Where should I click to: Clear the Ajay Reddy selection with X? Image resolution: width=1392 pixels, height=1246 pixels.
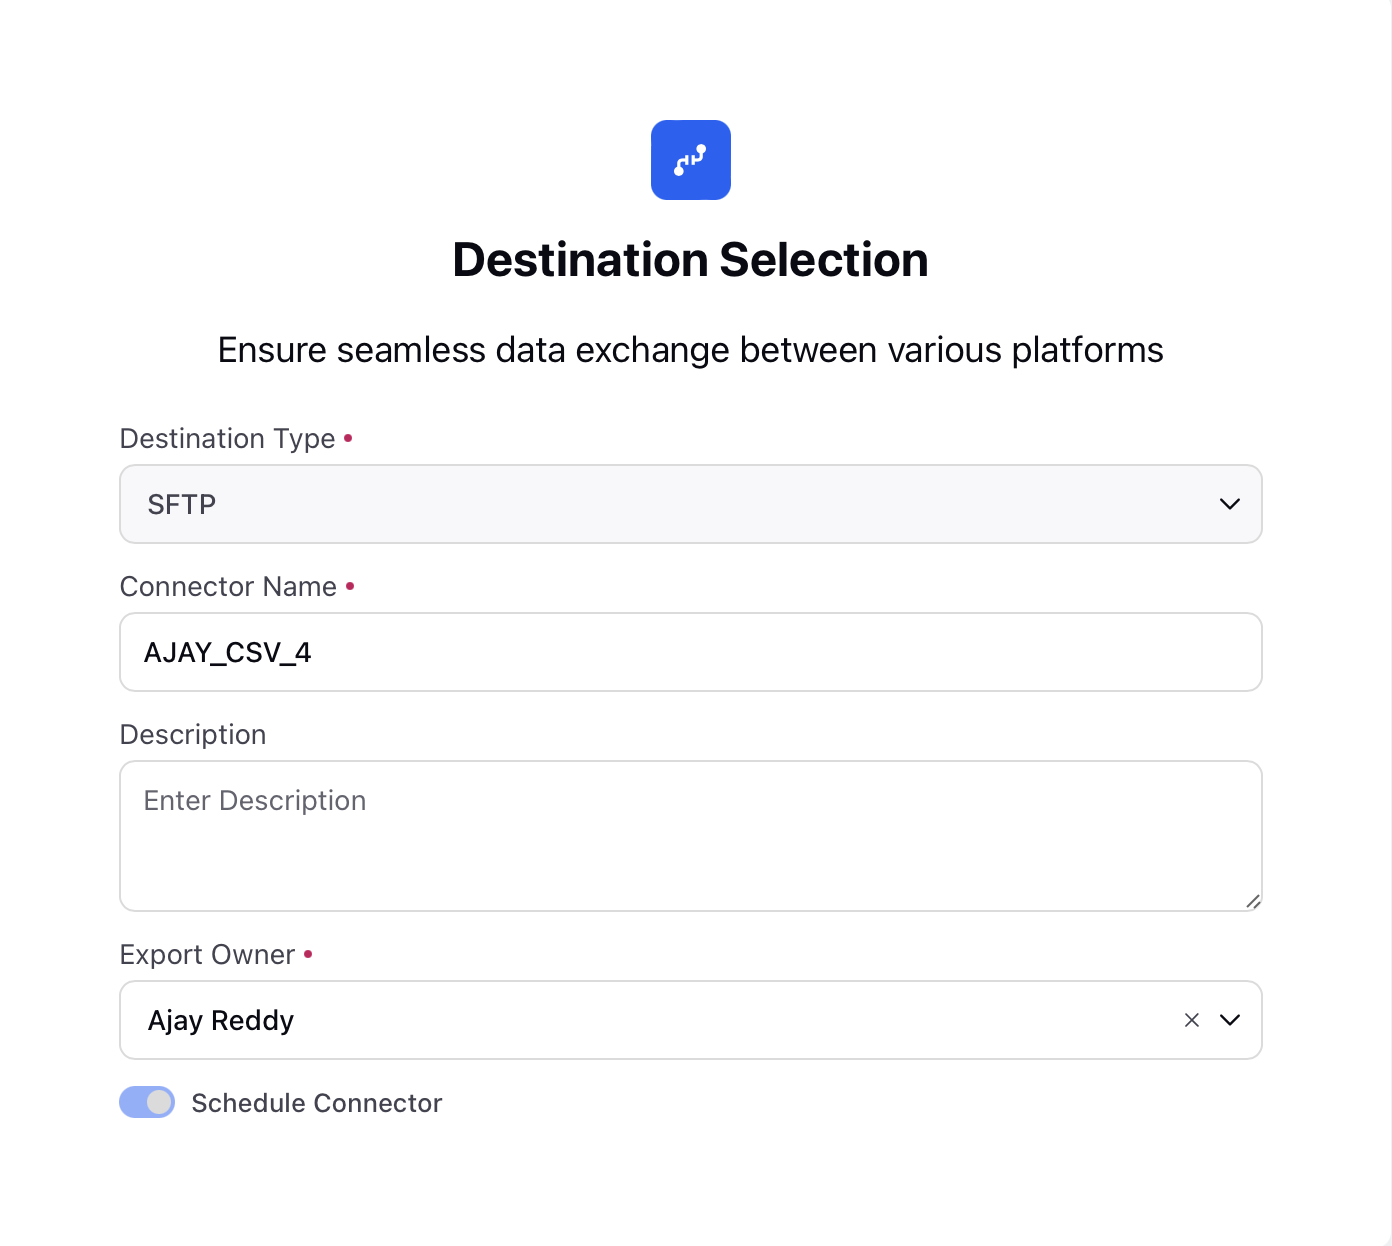[x=1191, y=1020]
